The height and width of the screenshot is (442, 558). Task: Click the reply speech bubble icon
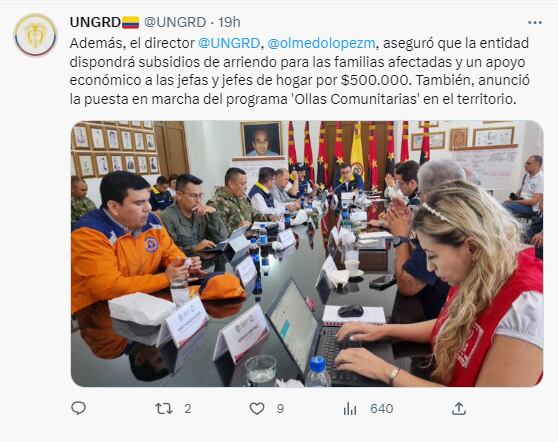tap(78, 408)
